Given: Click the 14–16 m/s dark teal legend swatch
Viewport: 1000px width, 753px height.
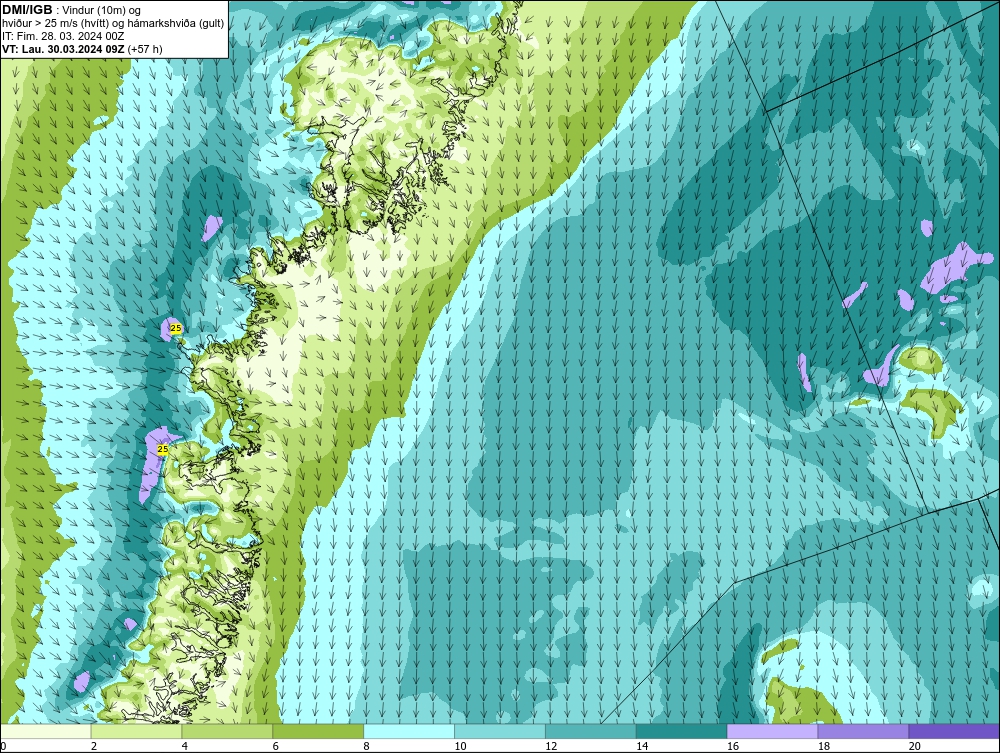Looking at the screenshot, I should pyautogui.click(x=682, y=731).
